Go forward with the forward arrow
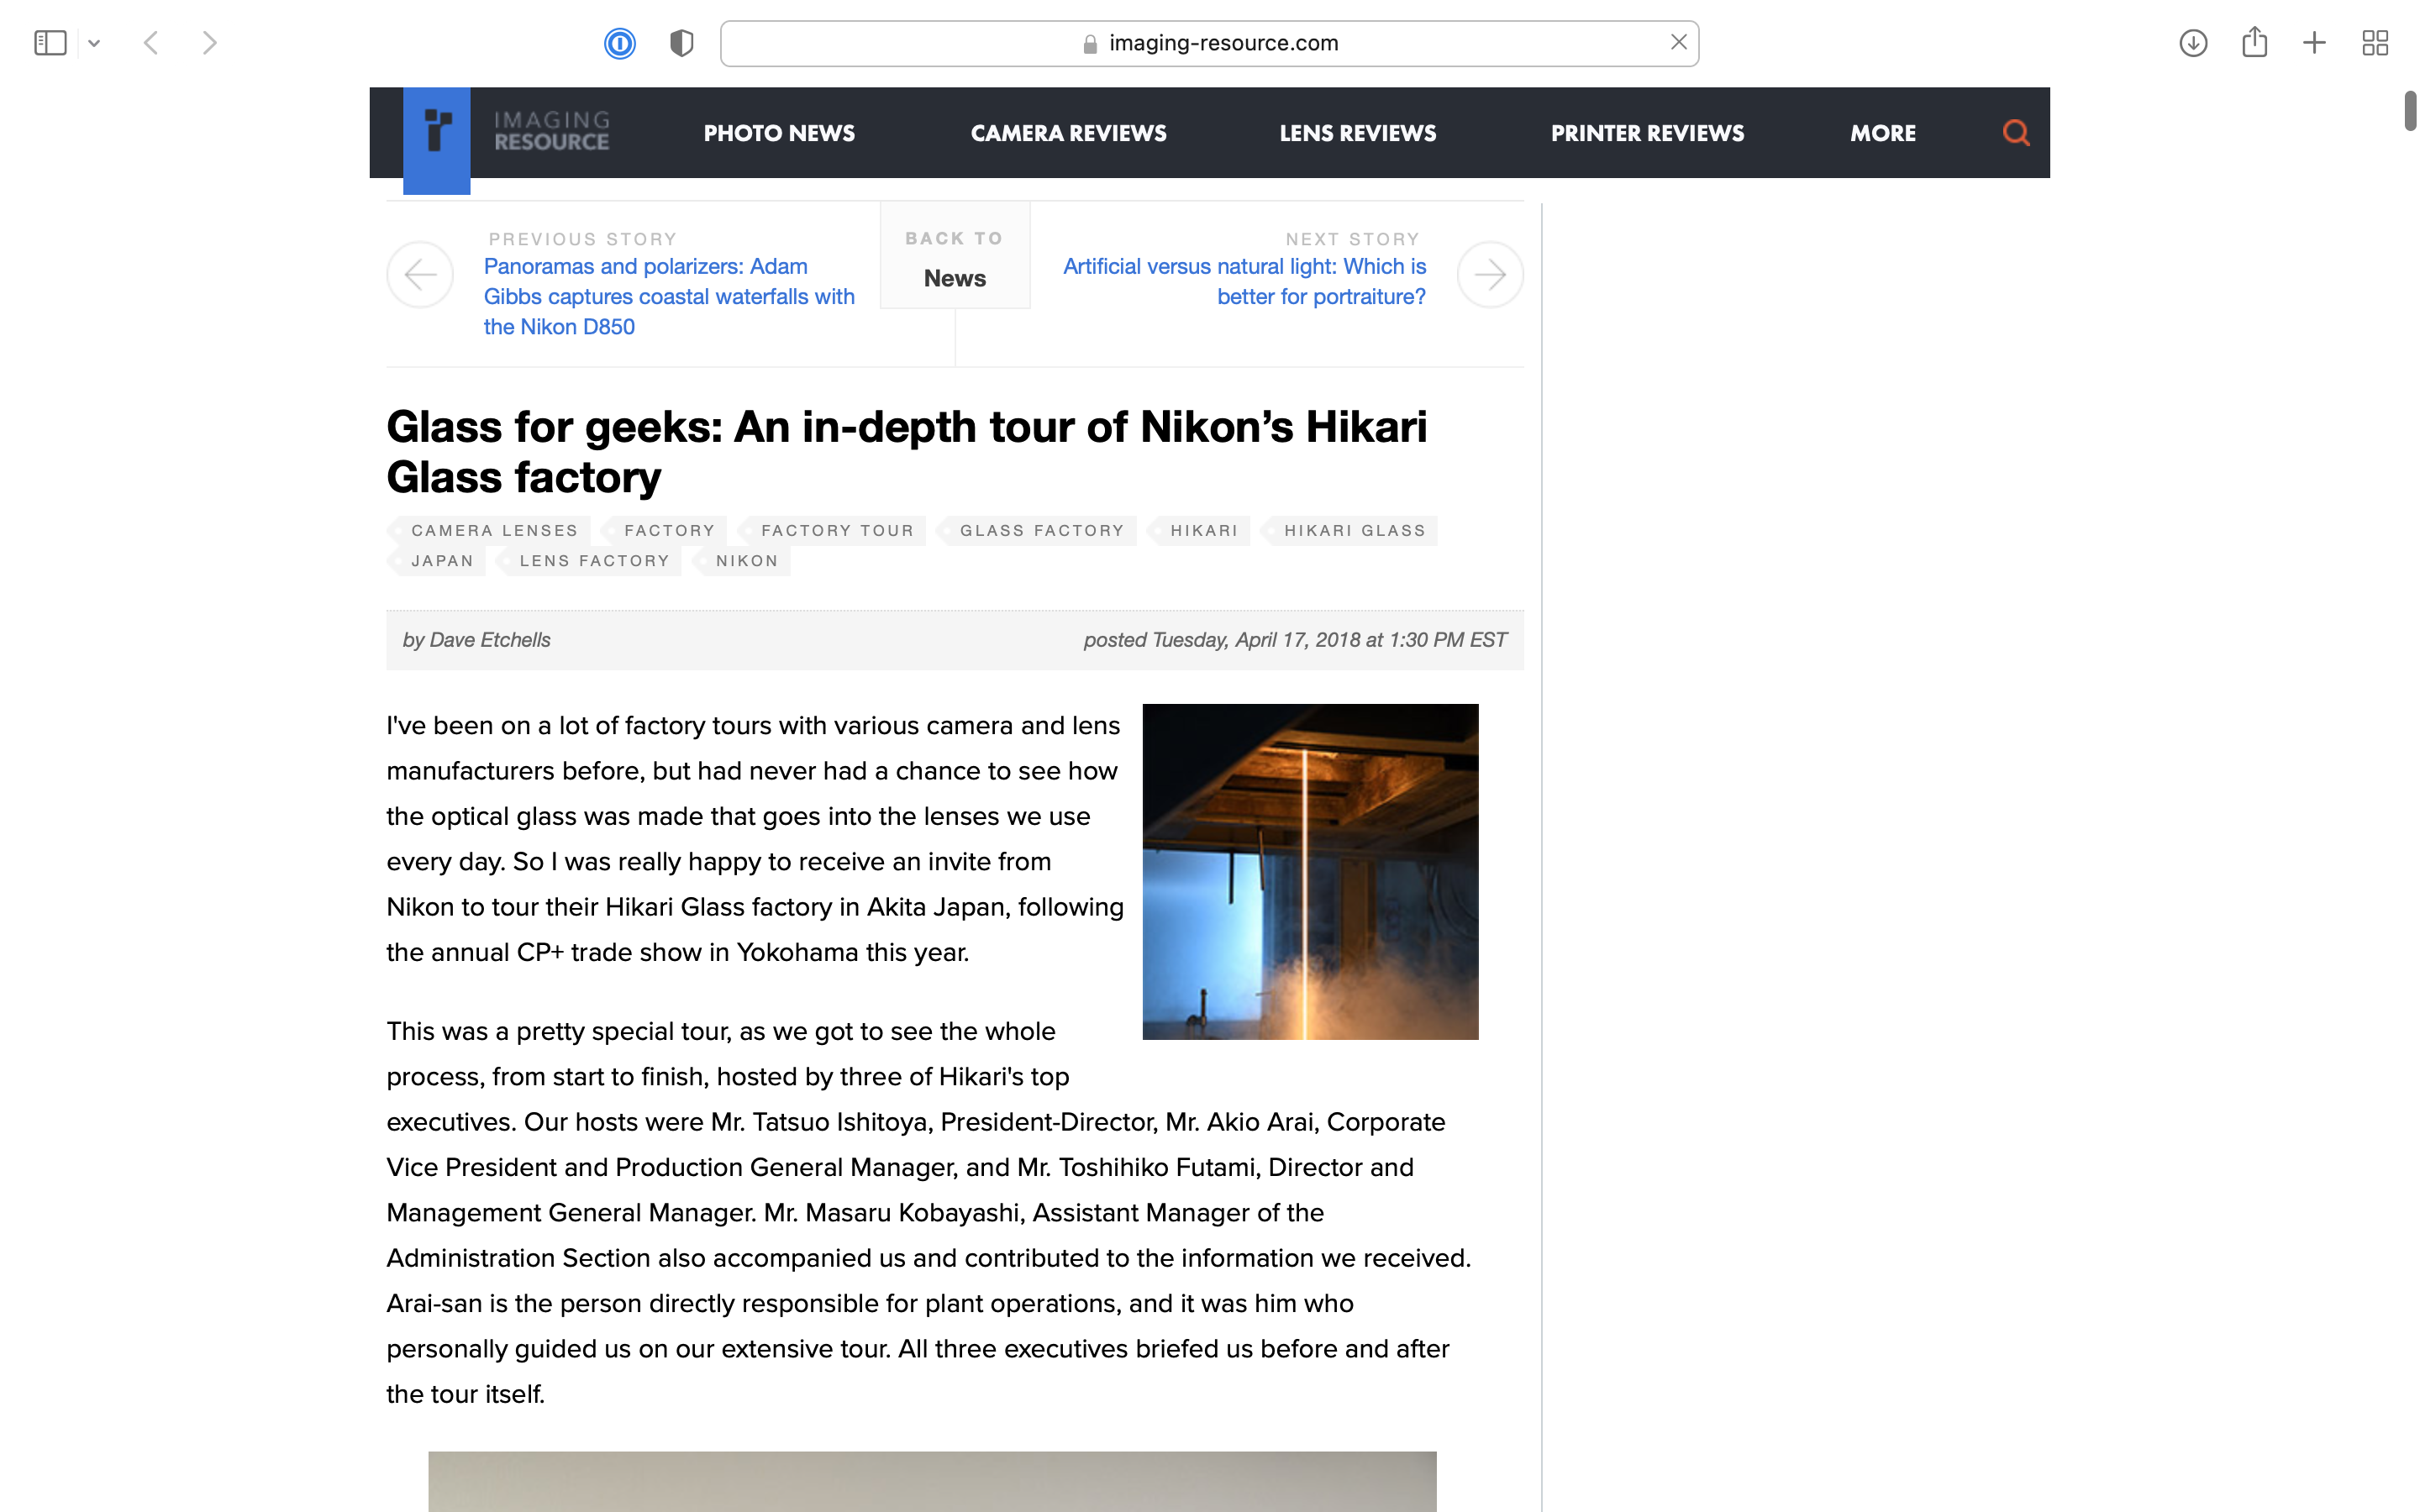This screenshot has width=2420, height=1512. tap(209, 43)
